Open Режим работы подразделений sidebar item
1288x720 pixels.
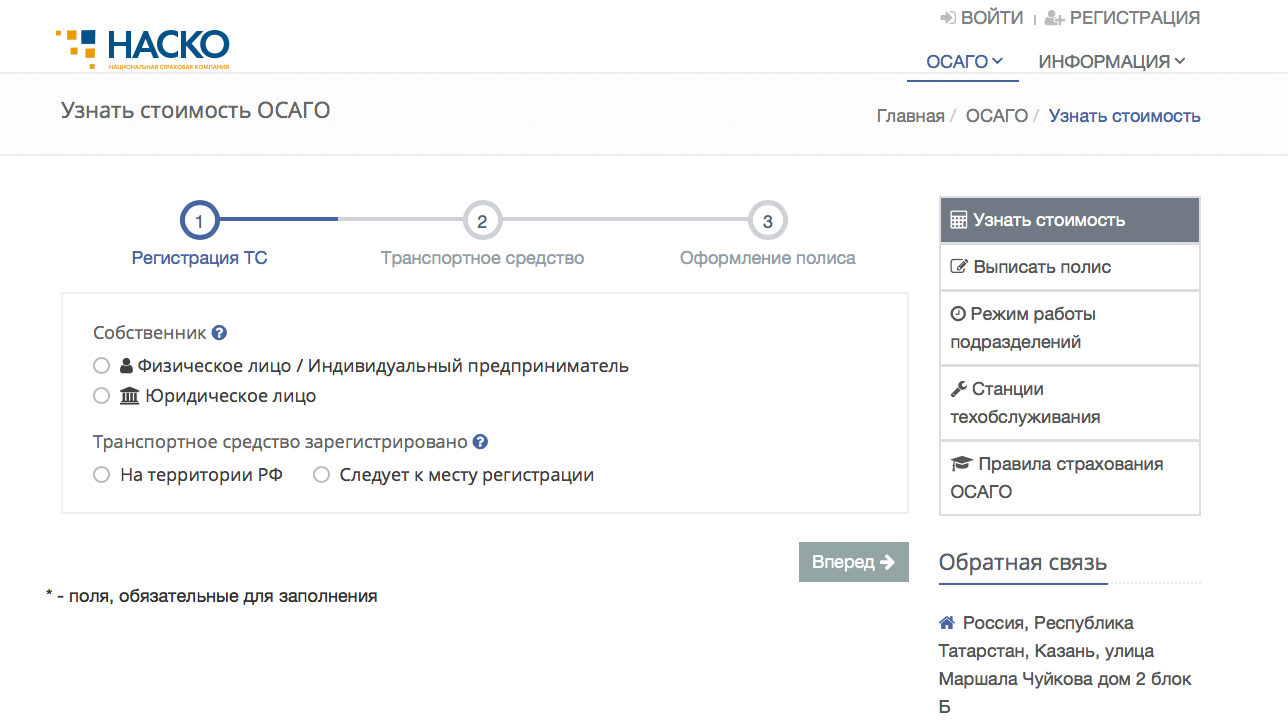(x=1070, y=328)
